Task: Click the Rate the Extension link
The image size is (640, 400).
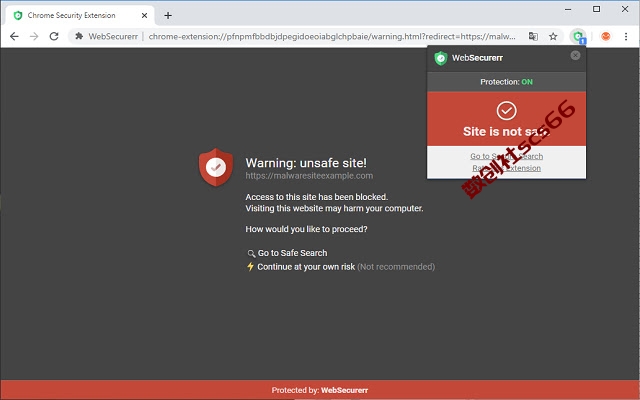Action: click(506, 168)
